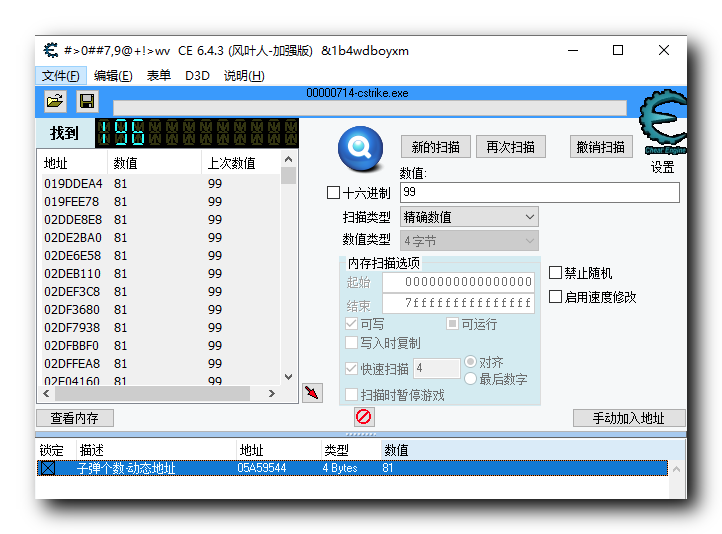Enable the 禁止随机 checkbox
Screen dimensions: 722x534
pos(555,273)
